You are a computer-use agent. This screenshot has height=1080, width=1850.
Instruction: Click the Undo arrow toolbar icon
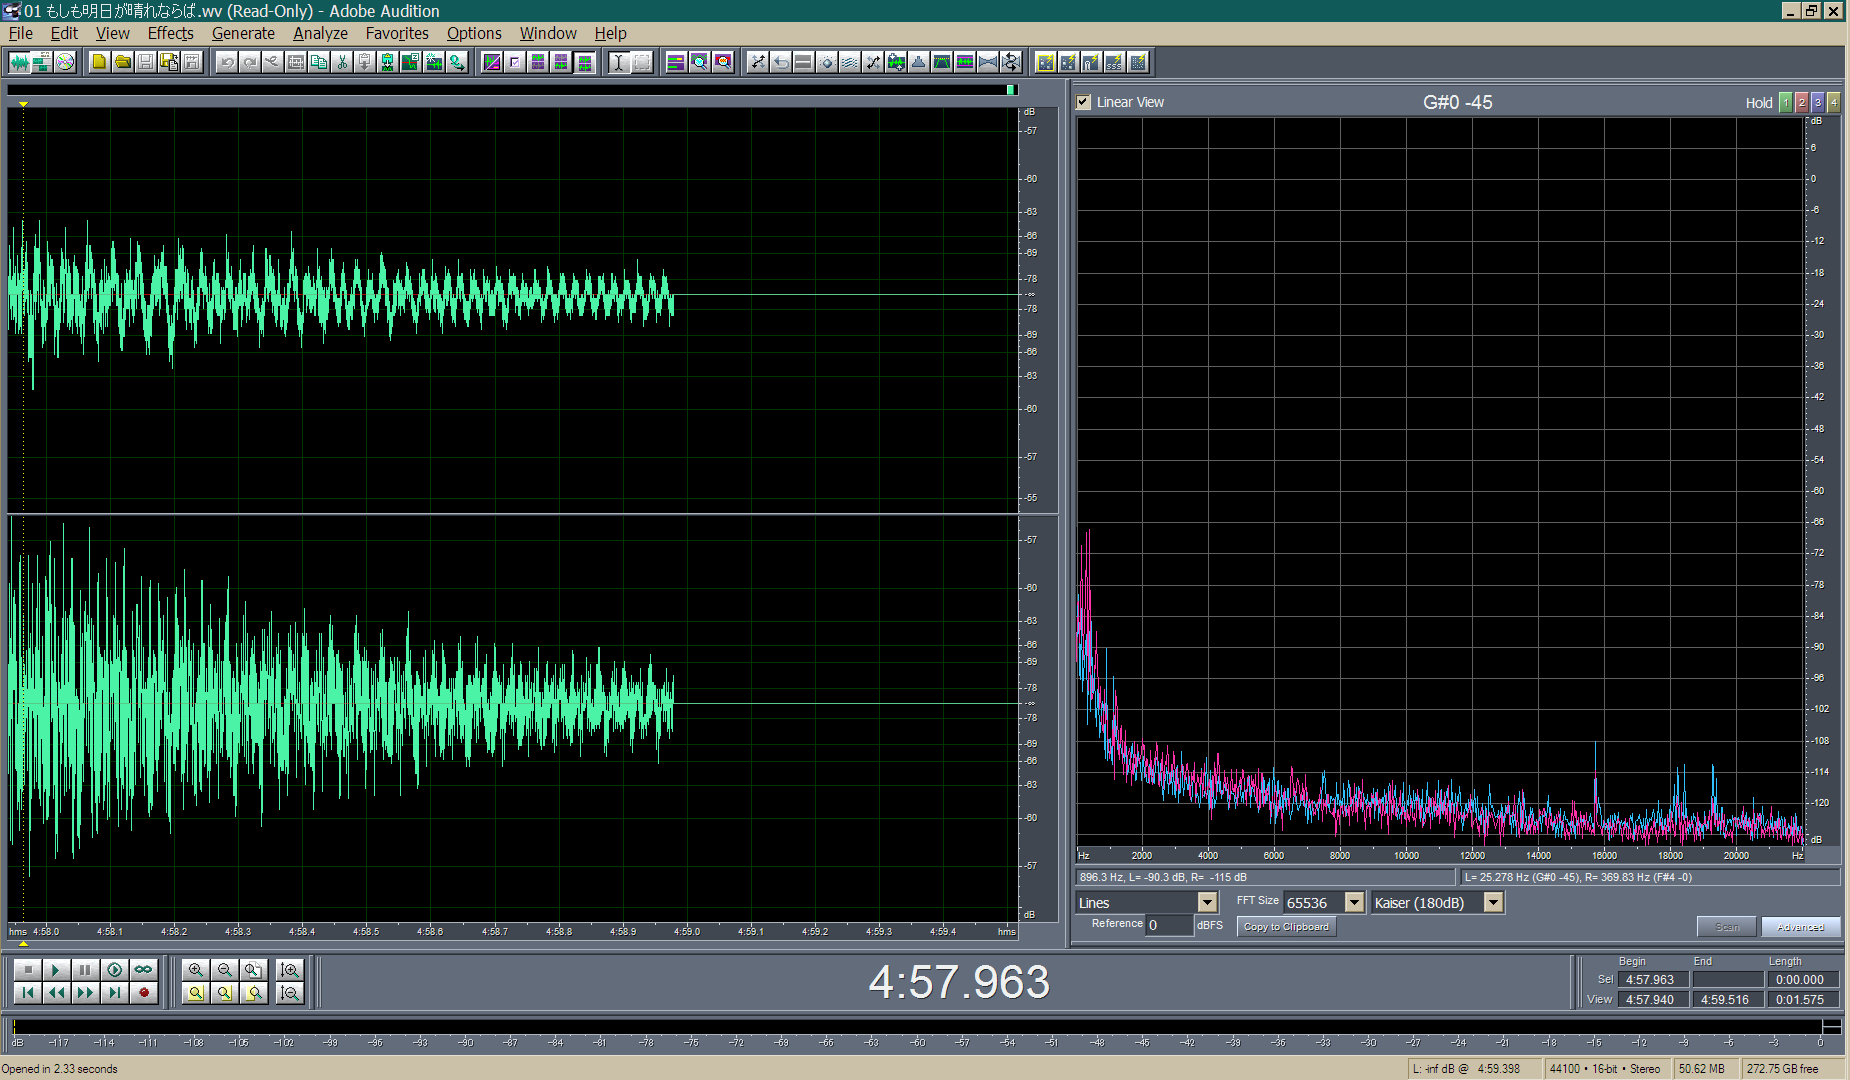(x=226, y=62)
